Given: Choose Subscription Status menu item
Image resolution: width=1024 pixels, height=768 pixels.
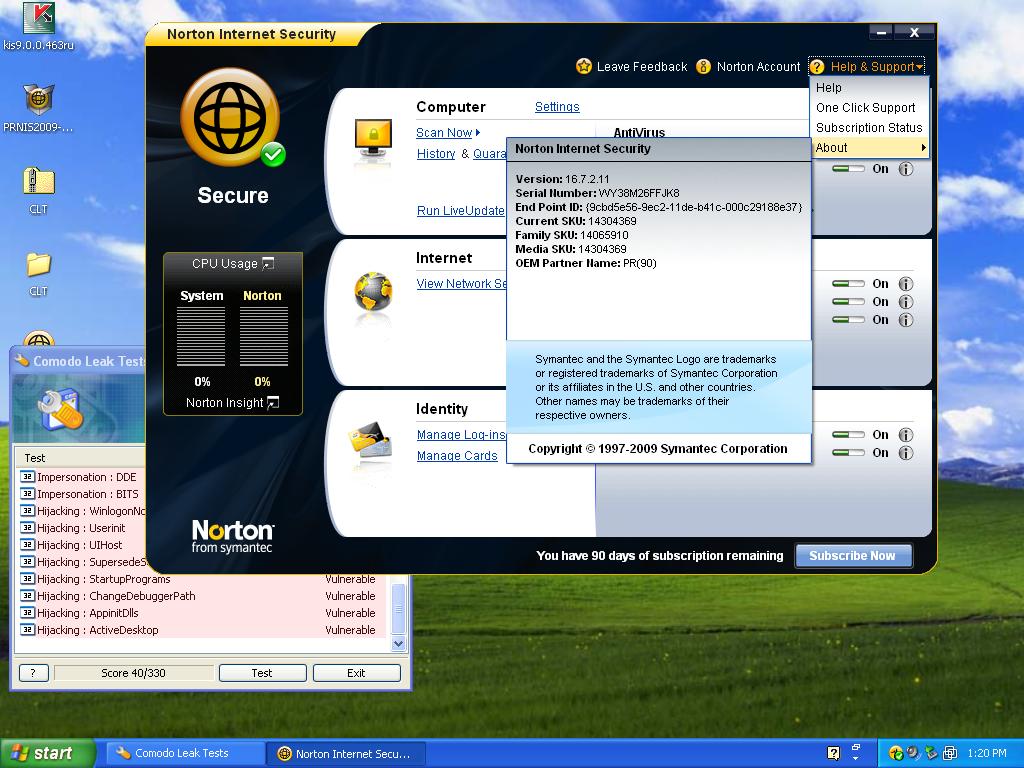Looking at the screenshot, I should (869, 128).
